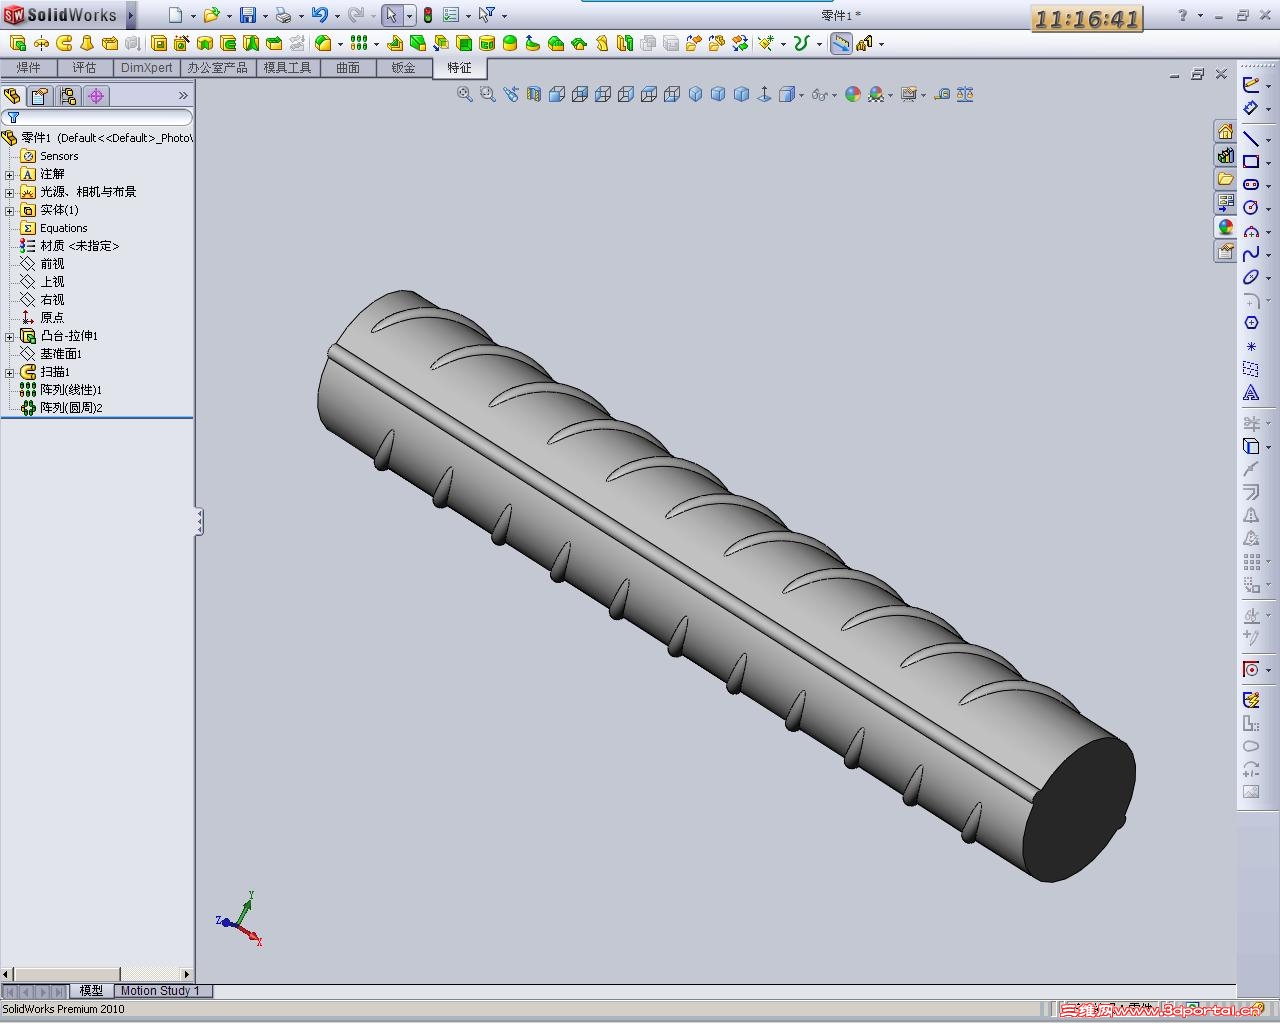Select the Polygon sketch tool

click(x=1251, y=323)
